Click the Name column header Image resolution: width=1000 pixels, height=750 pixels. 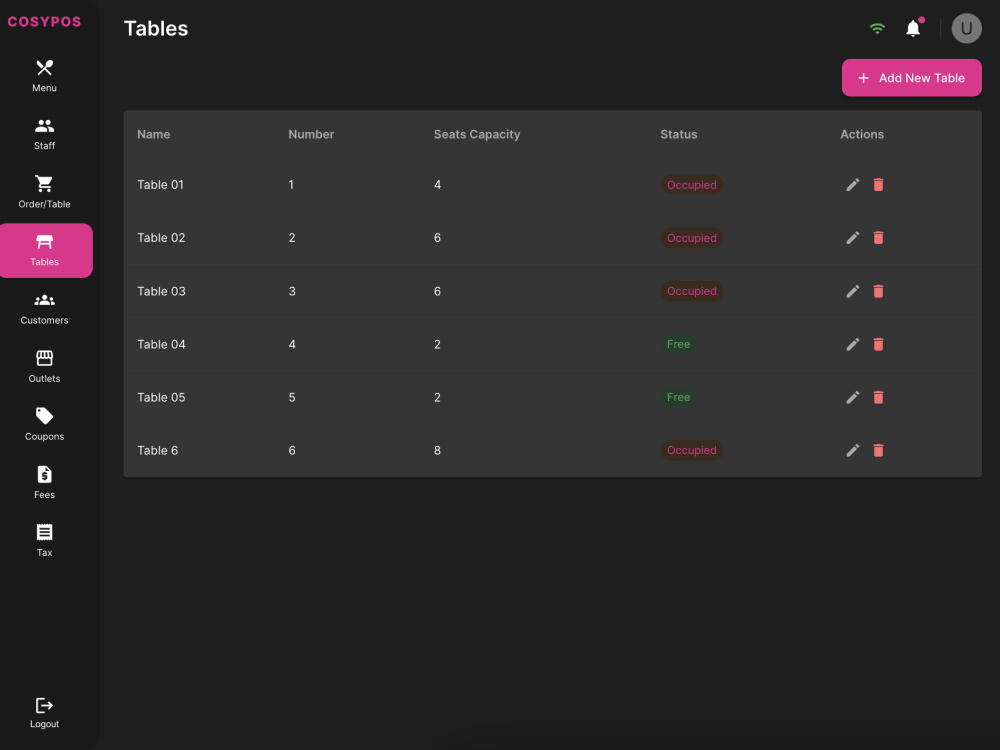pyautogui.click(x=154, y=135)
